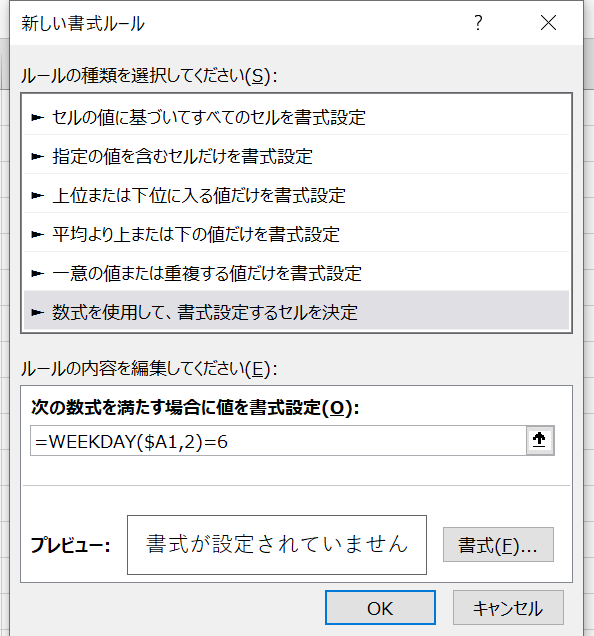The width and height of the screenshot is (594, 636).
Task: Choose 平均より上または下の値だけを書式設定 rule
Action: [x=296, y=234]
